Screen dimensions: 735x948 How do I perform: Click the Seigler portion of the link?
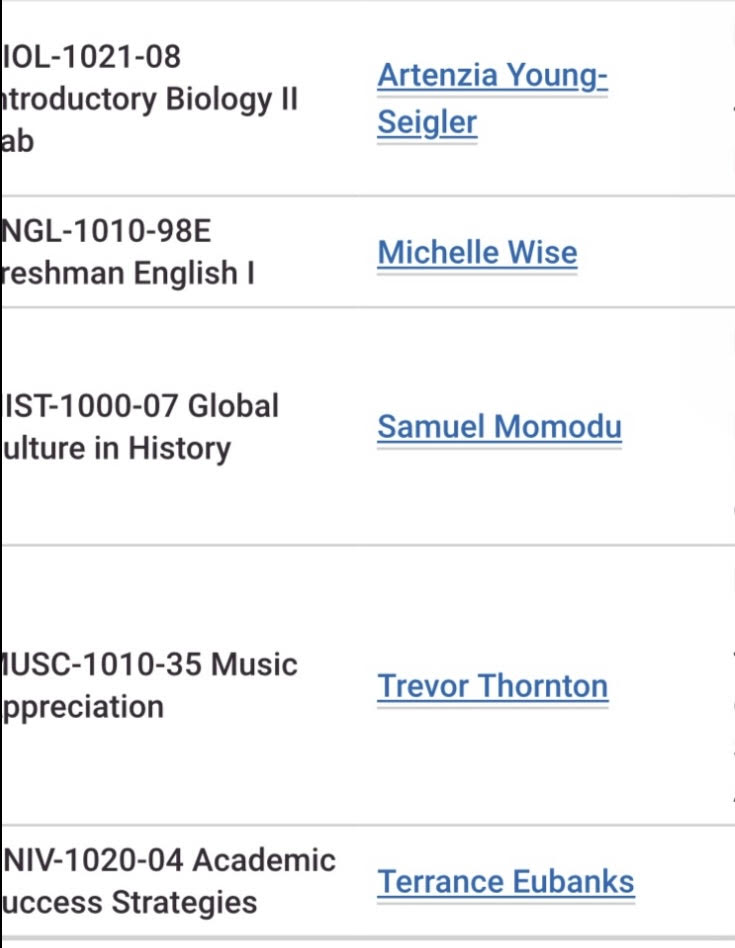(427, 123)
